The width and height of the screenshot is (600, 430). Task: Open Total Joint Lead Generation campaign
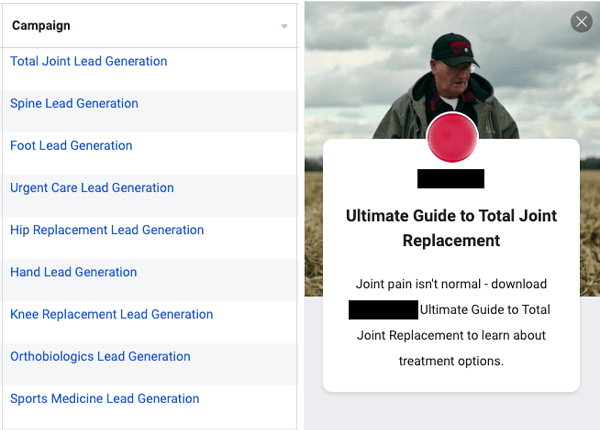(89, 61)
